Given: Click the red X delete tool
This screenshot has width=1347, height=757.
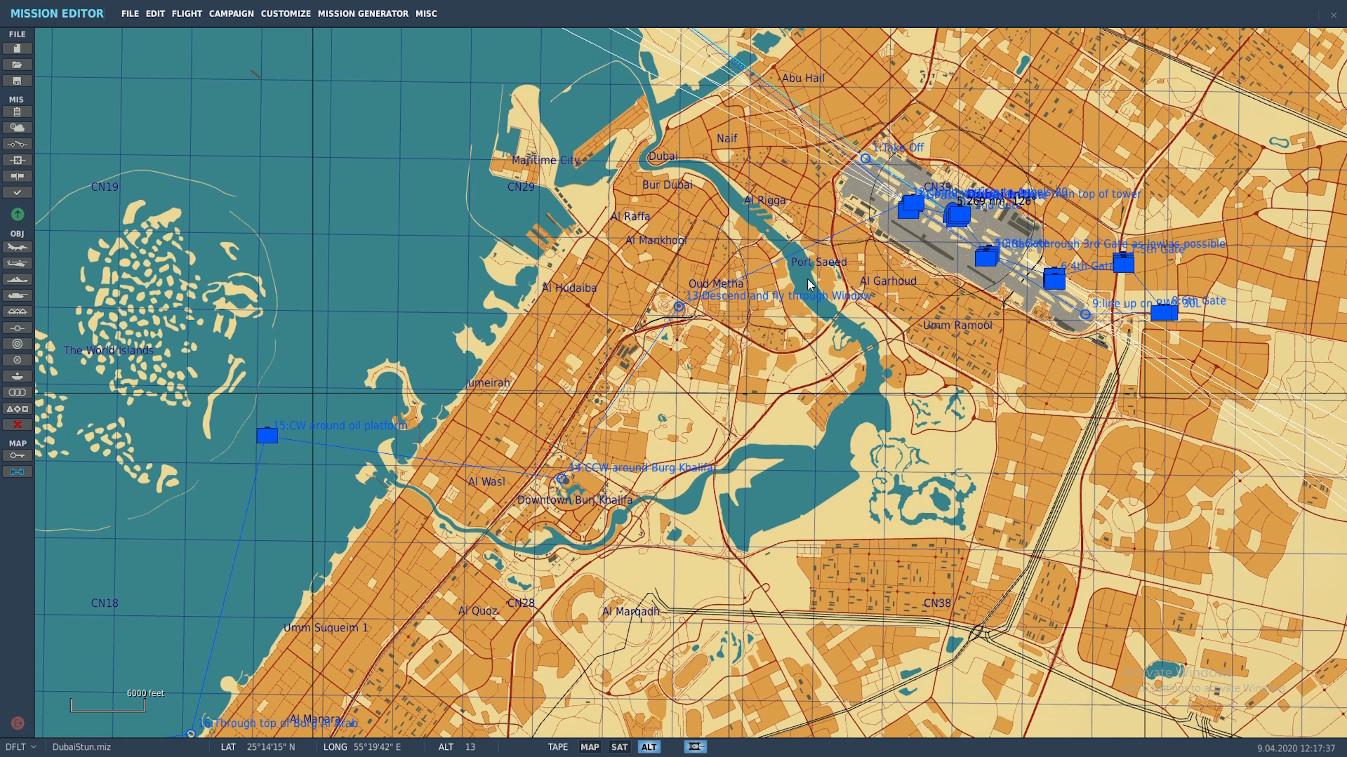Looking at the screenshot, I should click(x=17, y=425).
